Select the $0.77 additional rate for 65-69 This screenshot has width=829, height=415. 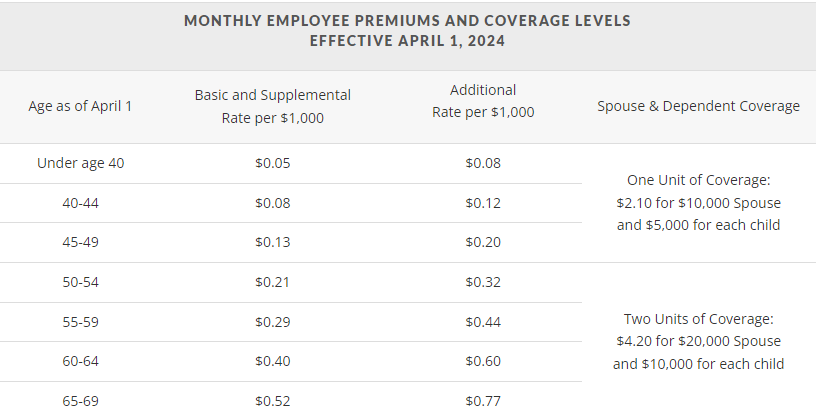coord(483,401)
